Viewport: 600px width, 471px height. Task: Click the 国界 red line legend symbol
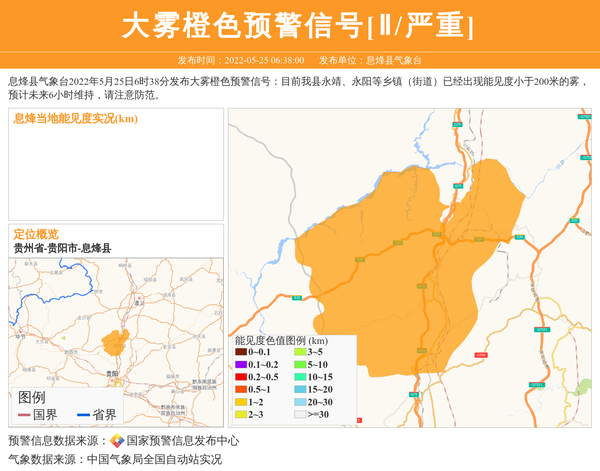[x=24, y=414]
